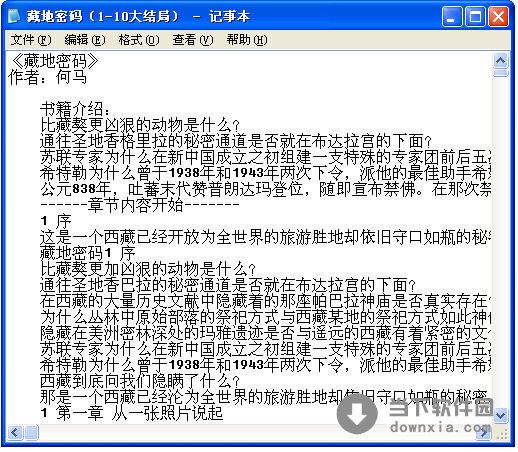The image size is (518, 452).
Task: Click the line 藏地密码1 序
Action: point(88,253)
